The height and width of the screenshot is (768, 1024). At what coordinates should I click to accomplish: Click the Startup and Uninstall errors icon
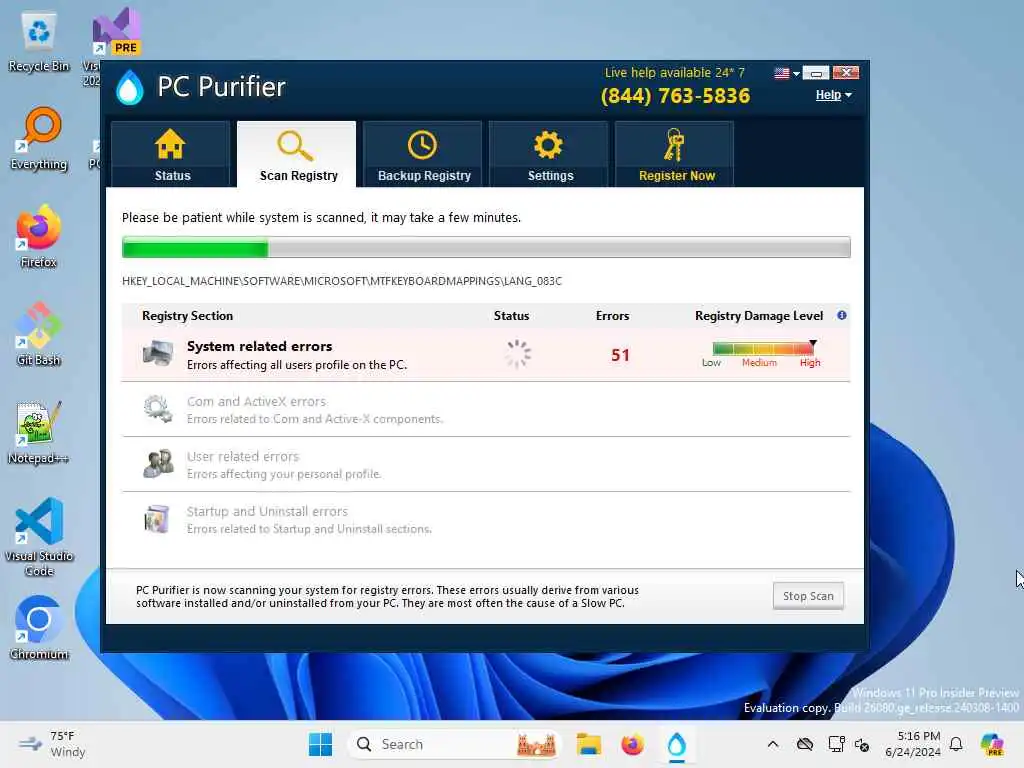157,519
